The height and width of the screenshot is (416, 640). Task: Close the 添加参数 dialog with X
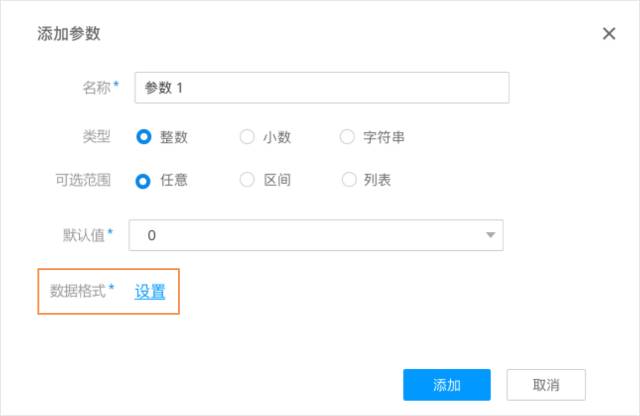pos(608,34)
